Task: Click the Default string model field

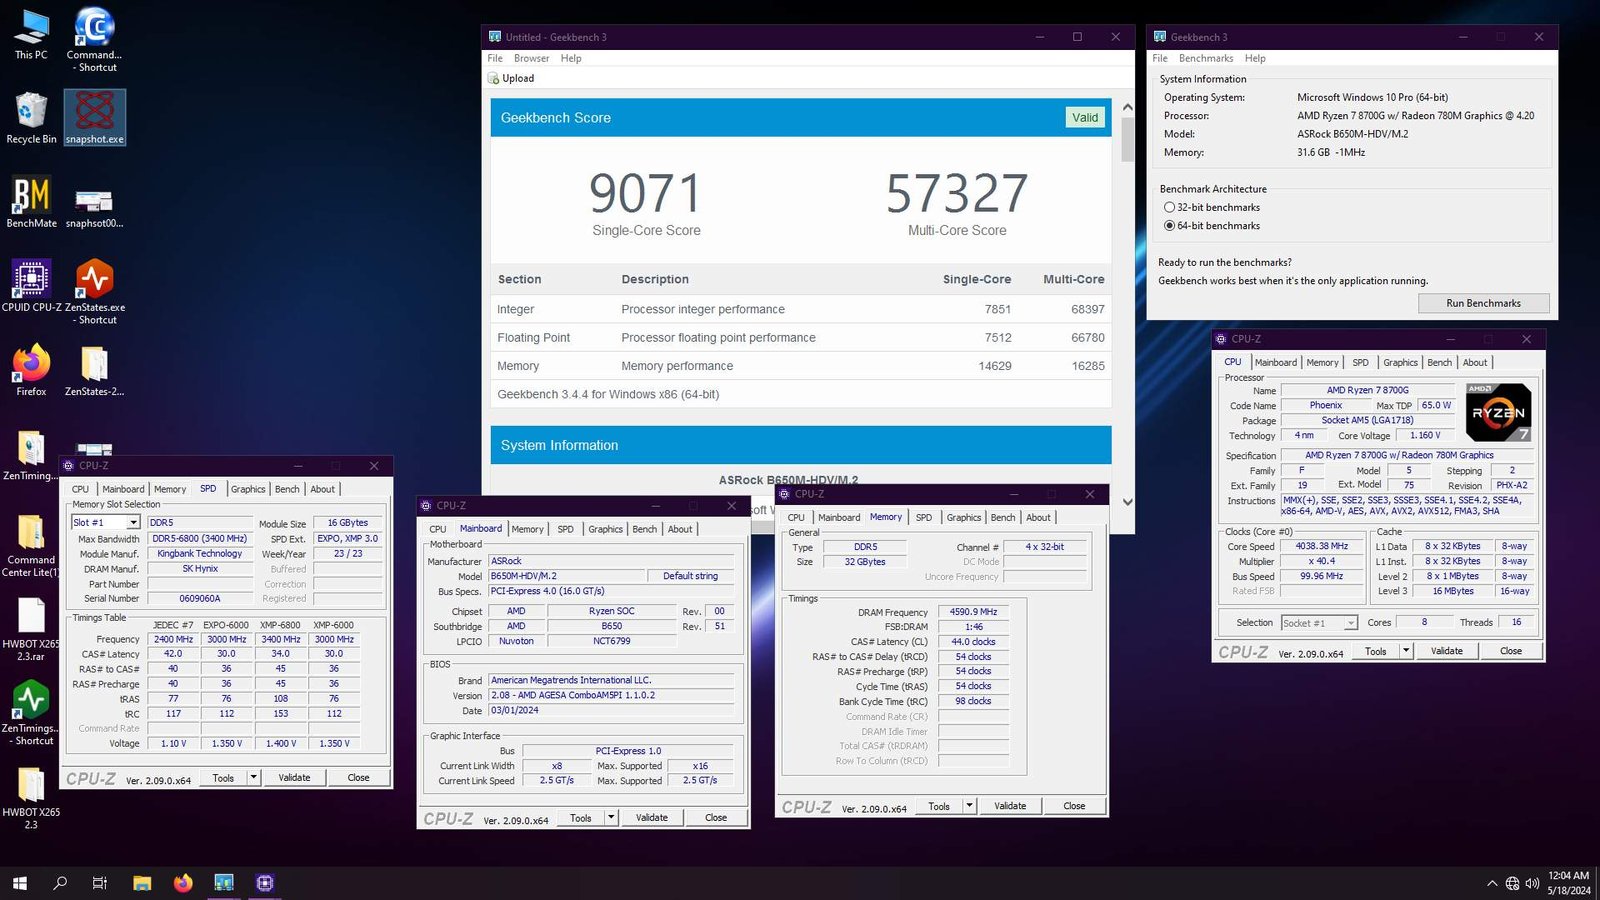Action: 690,576
